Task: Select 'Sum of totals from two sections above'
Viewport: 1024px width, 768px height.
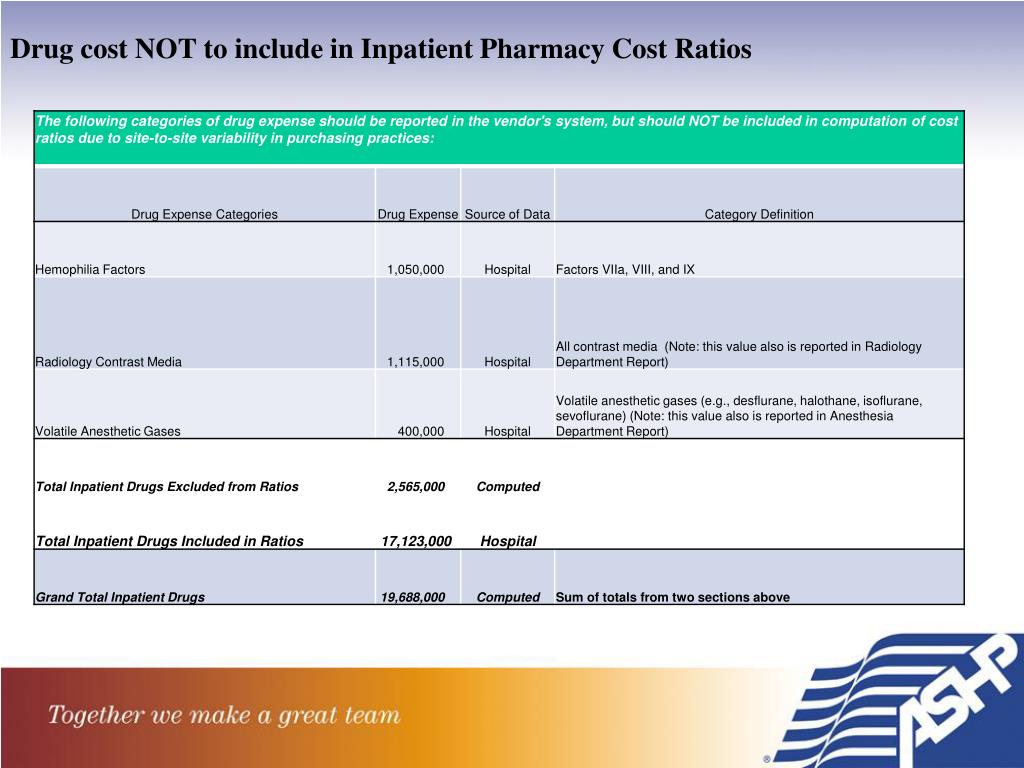Action: tap(673, 597)
